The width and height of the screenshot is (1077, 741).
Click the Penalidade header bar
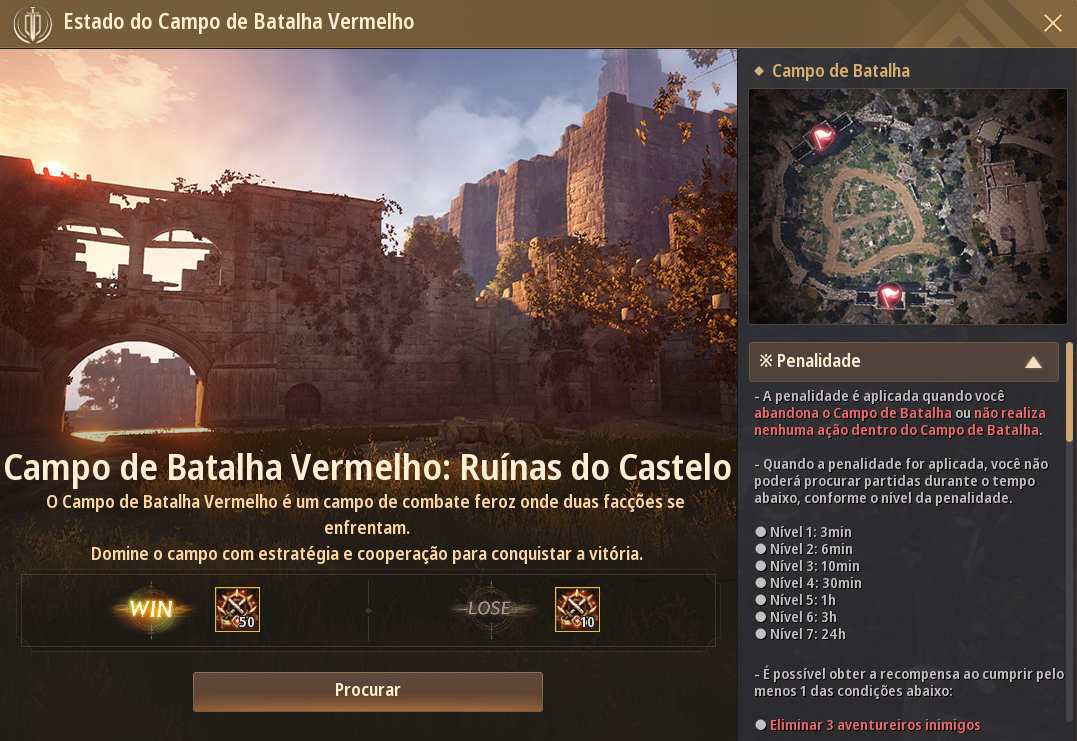pos(903,362)
